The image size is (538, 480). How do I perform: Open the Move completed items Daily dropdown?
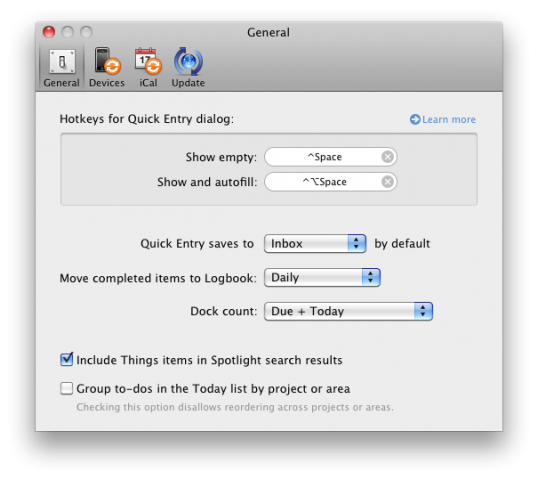[322, 277]
